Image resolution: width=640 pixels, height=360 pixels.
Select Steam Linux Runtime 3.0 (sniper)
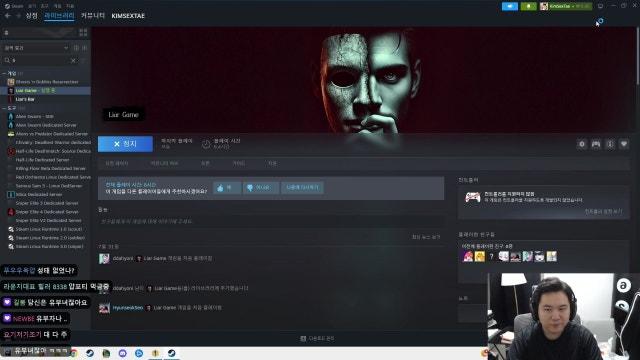click(x=46, y=247)
